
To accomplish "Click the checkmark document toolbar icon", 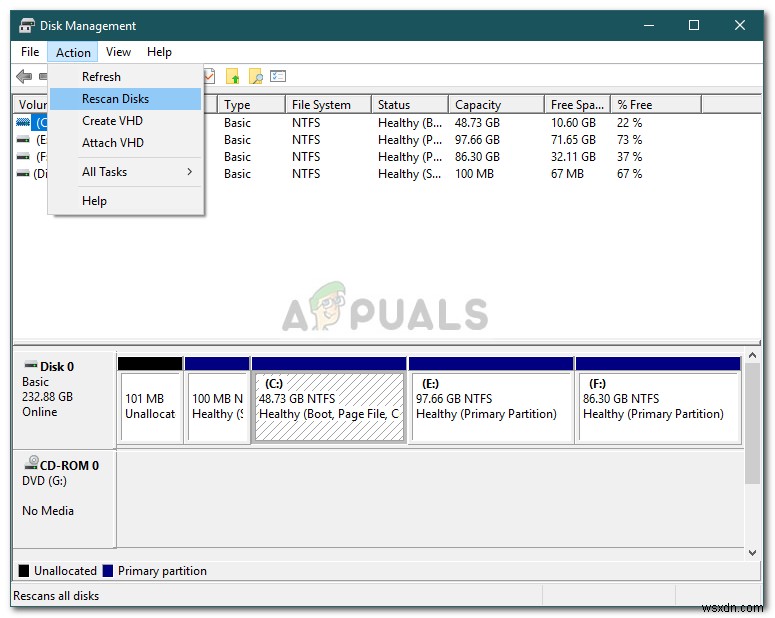I will 210,76.
